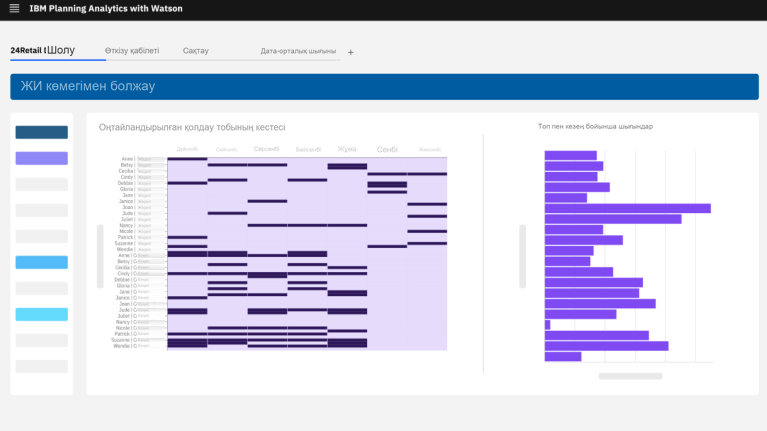Click gray sidebar button directly below sky-blue one
767x431 pixels.
click(x=42, y=288)
